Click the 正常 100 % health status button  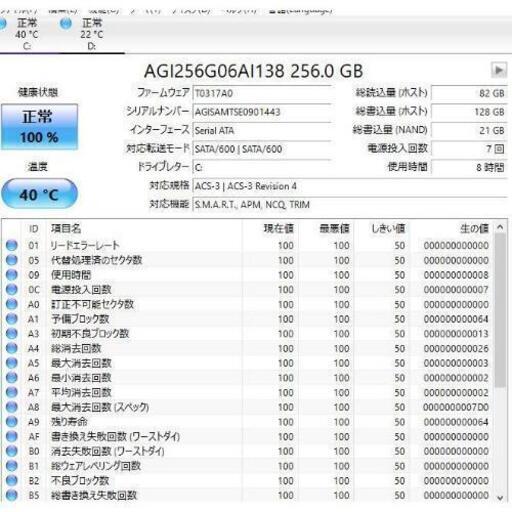point(39,127)
